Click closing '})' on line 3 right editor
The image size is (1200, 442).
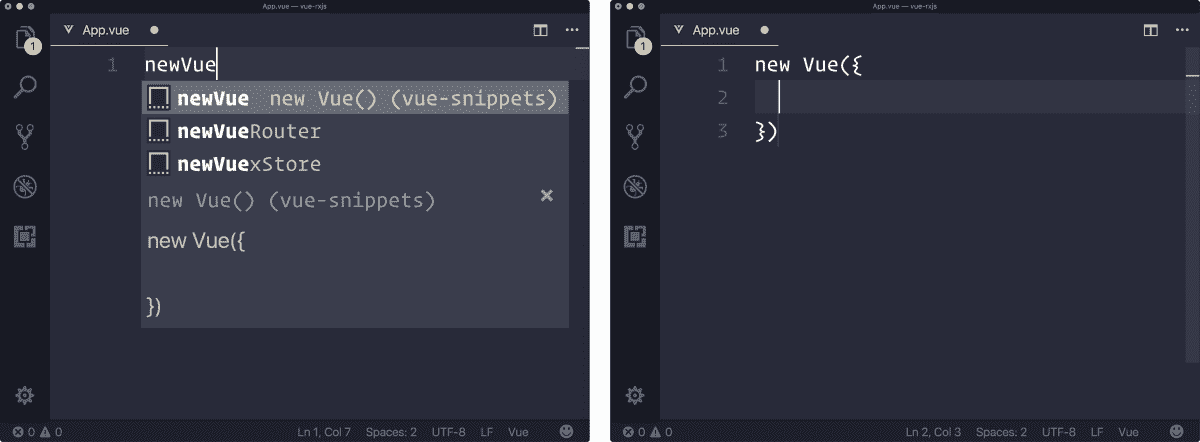[x=766, y=131]
